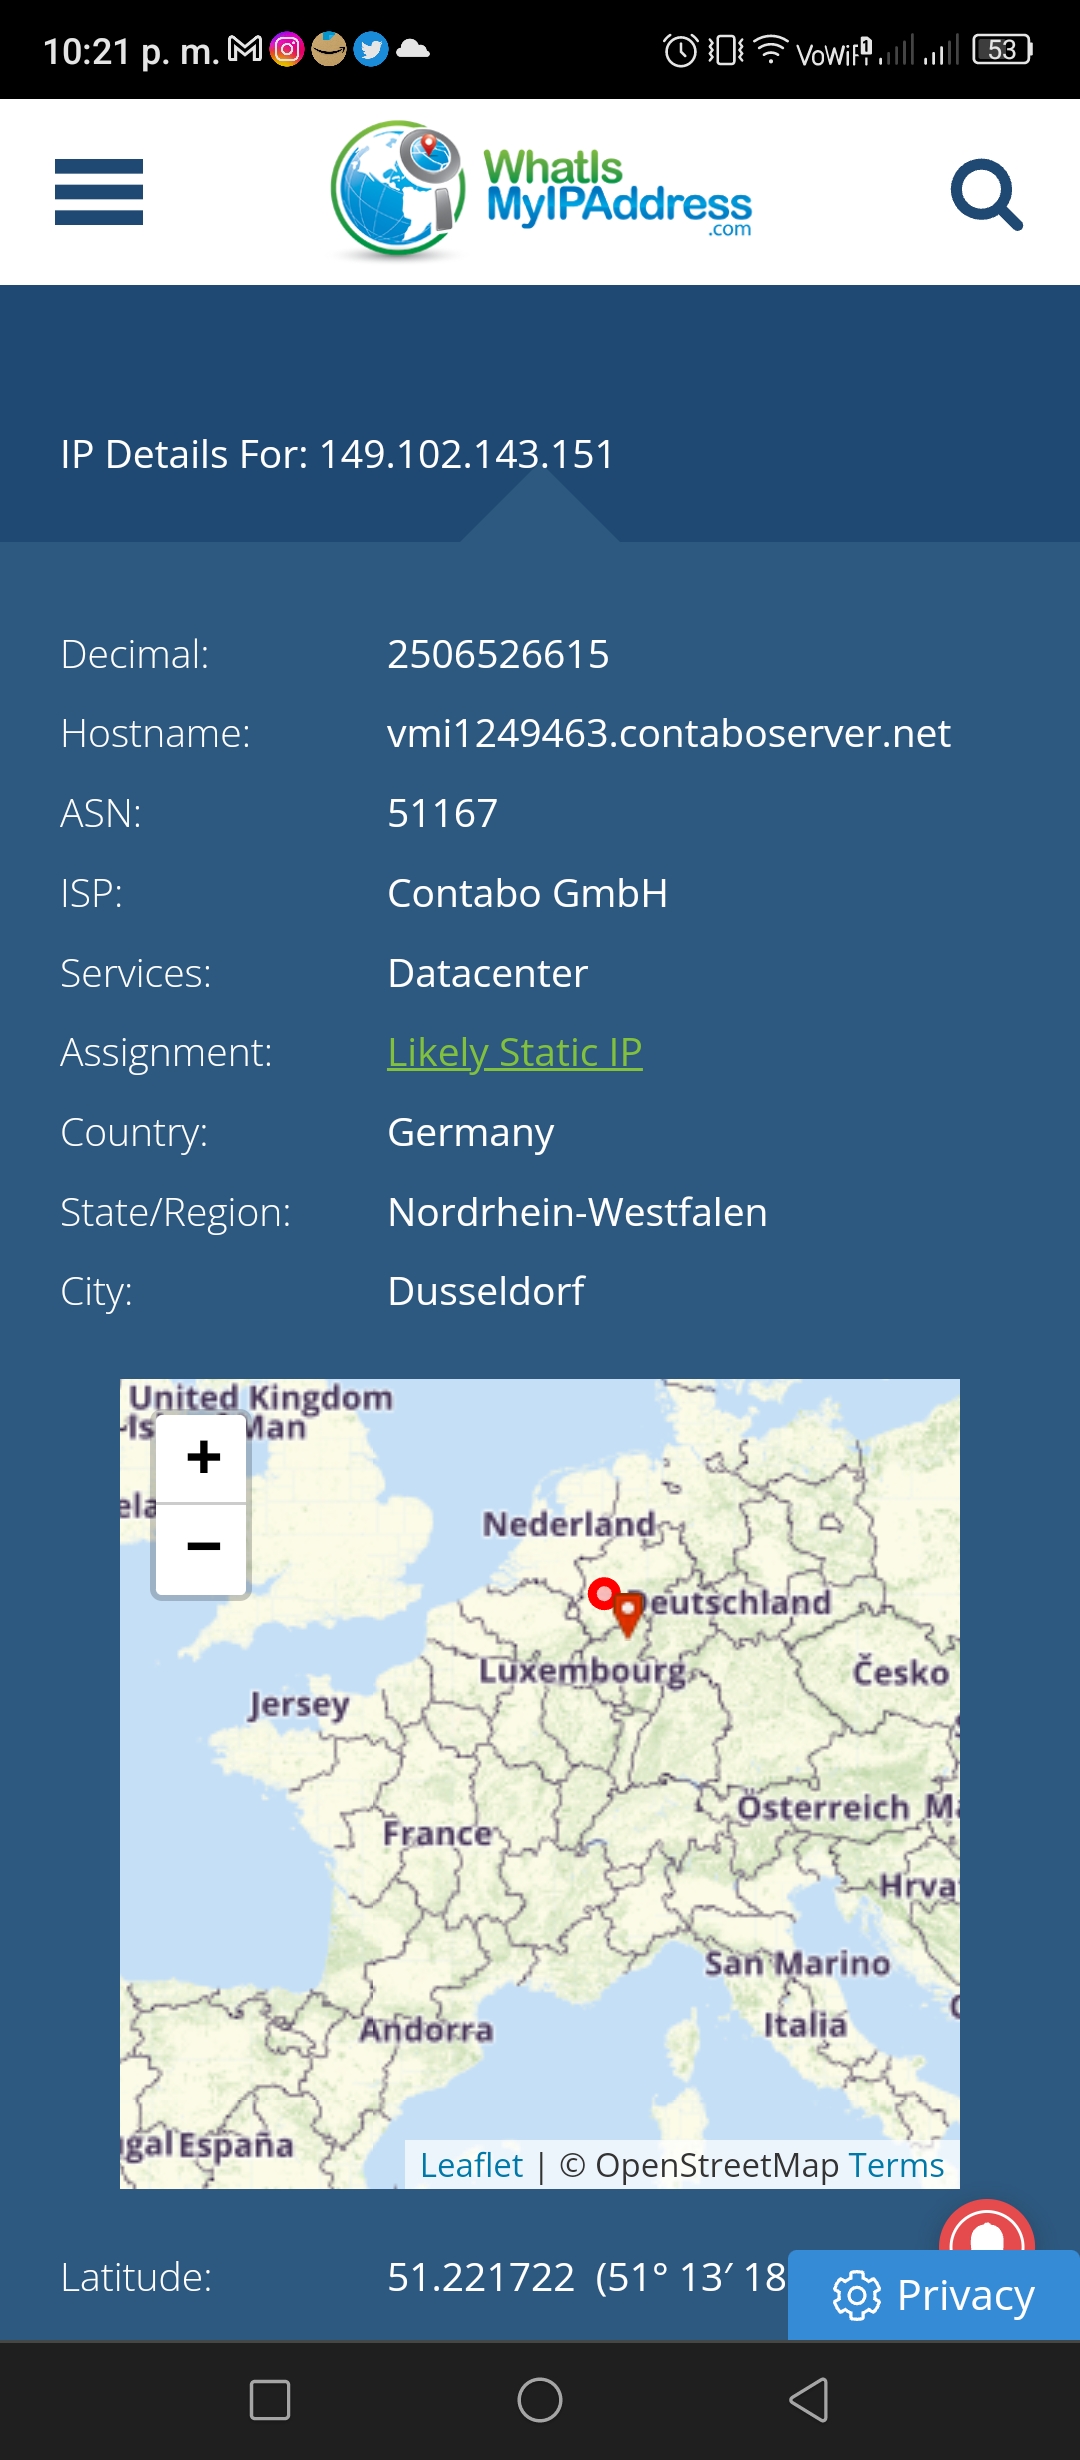The image size is (1080, 2460).
Task: Open the Leaflet attribution link
Action: tap(471, 2165)
